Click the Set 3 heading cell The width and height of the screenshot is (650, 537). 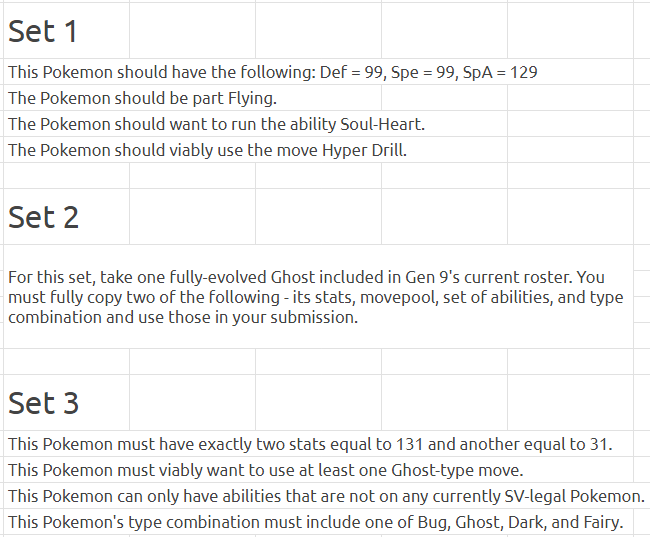coord(66,403)
